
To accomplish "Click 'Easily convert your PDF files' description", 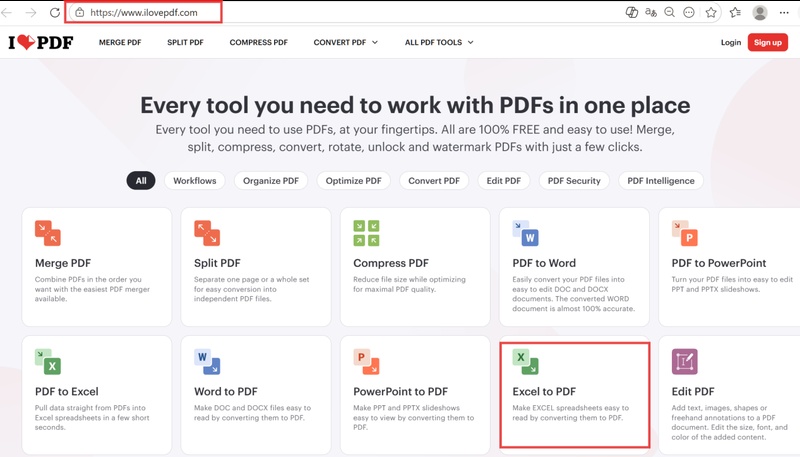I will pos(573,294).
